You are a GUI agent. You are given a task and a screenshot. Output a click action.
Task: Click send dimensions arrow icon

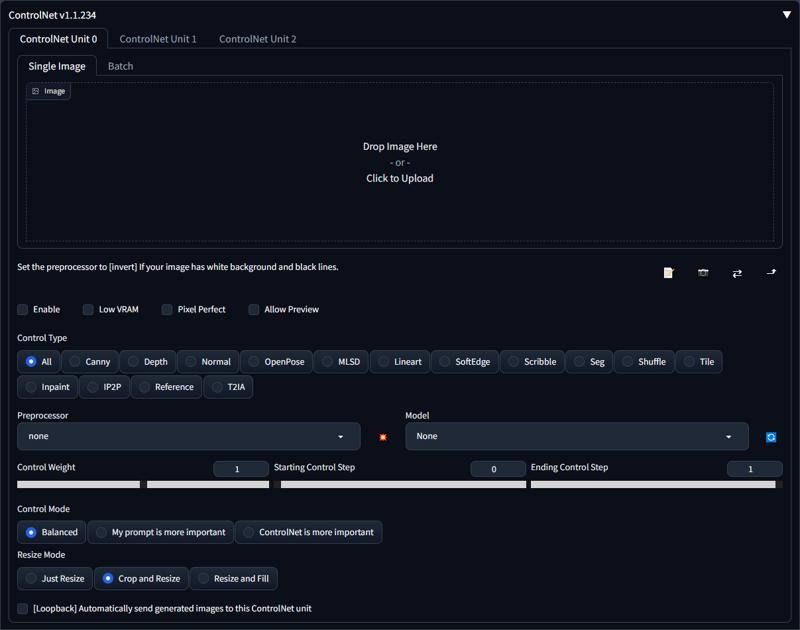[x=771, y=273]
